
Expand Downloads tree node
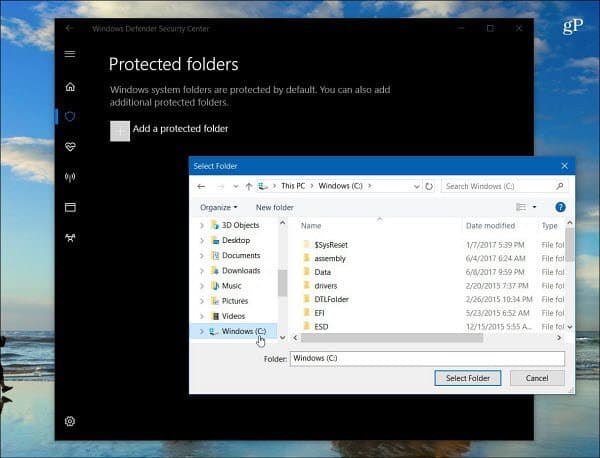(x=202, y=271)
